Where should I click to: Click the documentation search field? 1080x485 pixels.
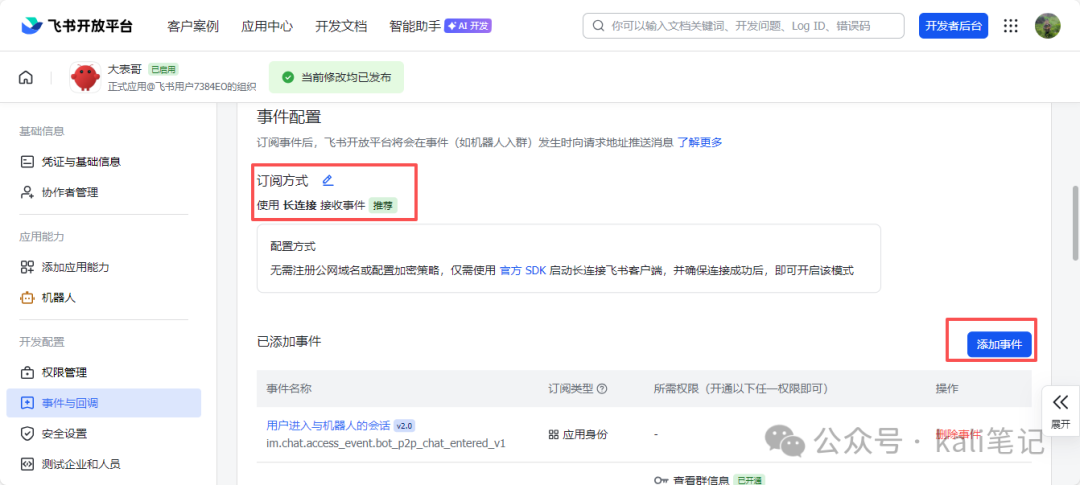[744, 26]
